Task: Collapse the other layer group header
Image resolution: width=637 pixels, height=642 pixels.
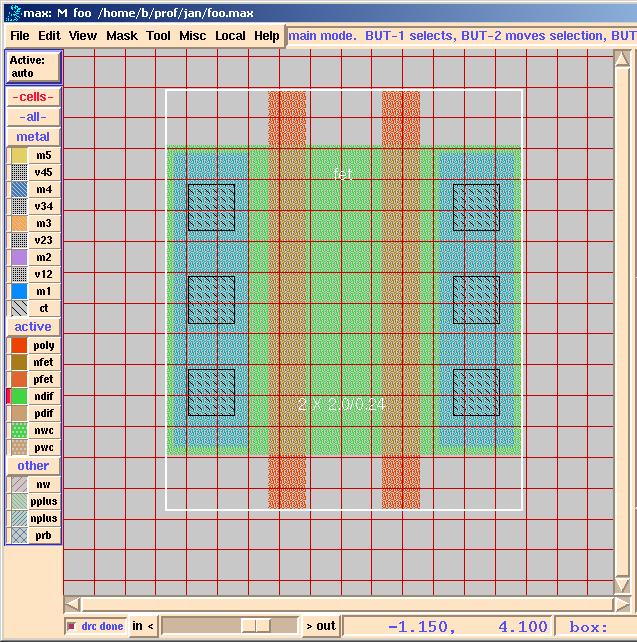Action: 33,466
